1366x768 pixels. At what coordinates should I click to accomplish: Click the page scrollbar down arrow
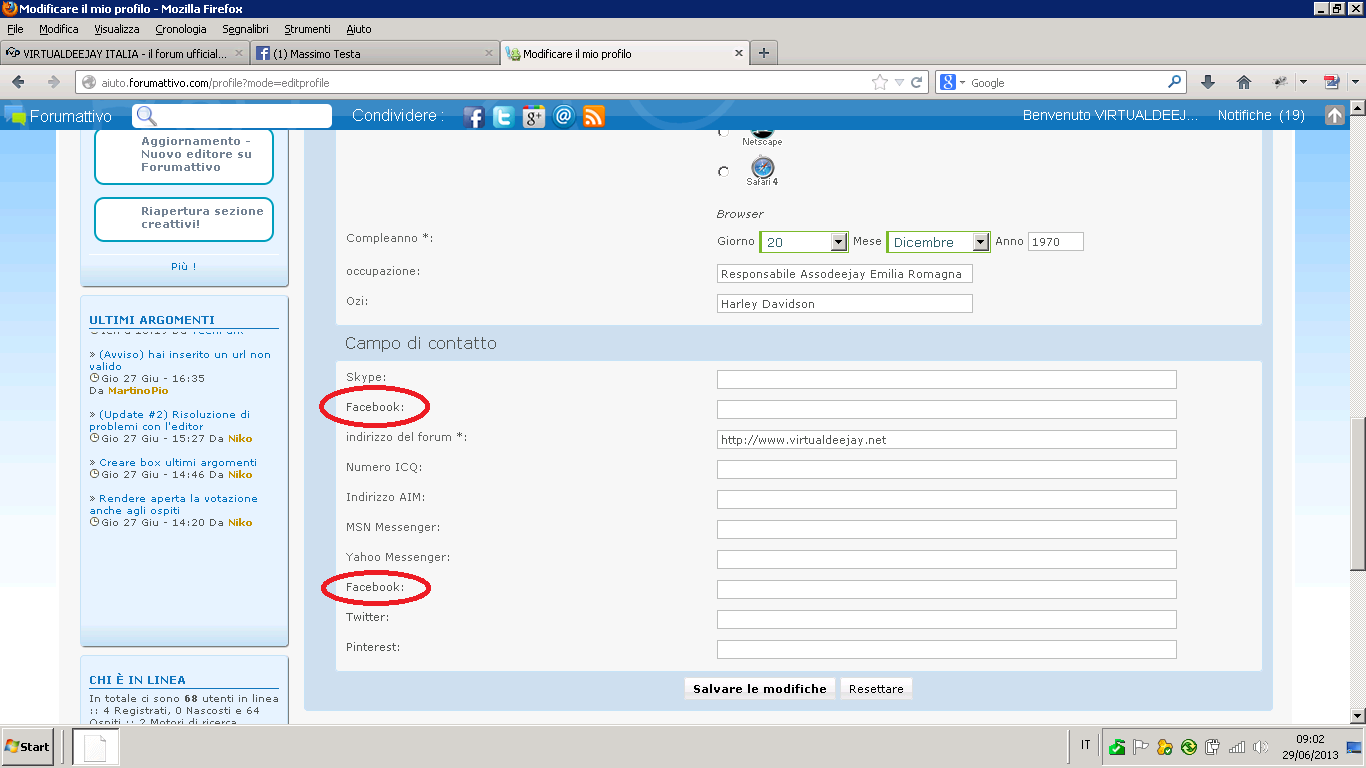[1357, 716]
